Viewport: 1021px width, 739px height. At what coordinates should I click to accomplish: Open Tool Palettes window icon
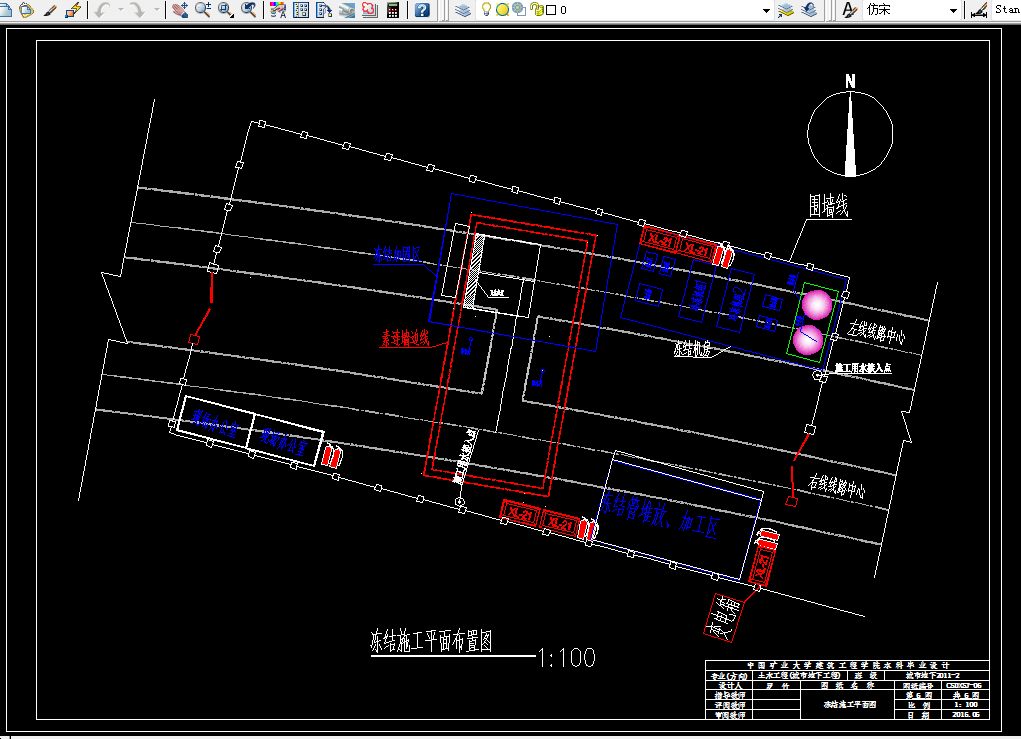[x=324, y=10]
